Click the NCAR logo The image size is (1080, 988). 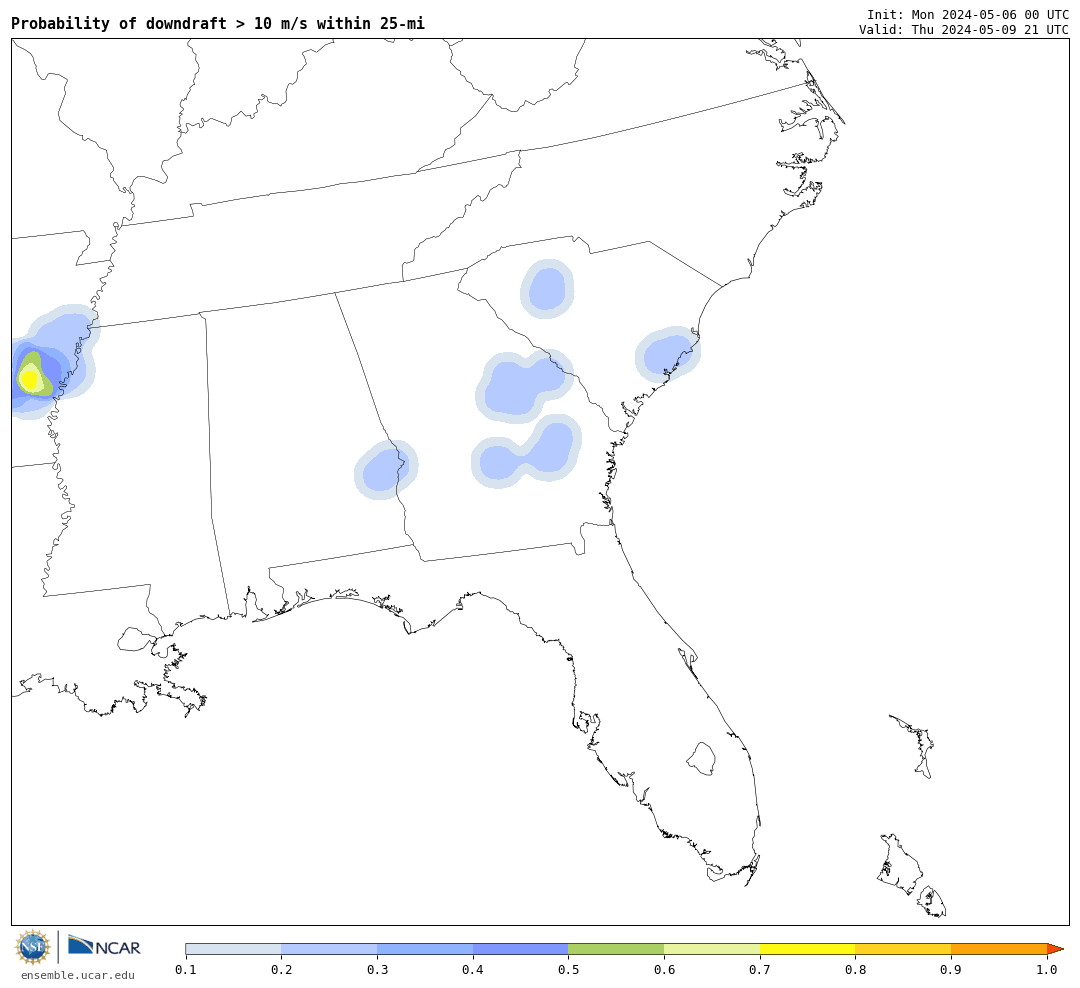coord(104,947)
